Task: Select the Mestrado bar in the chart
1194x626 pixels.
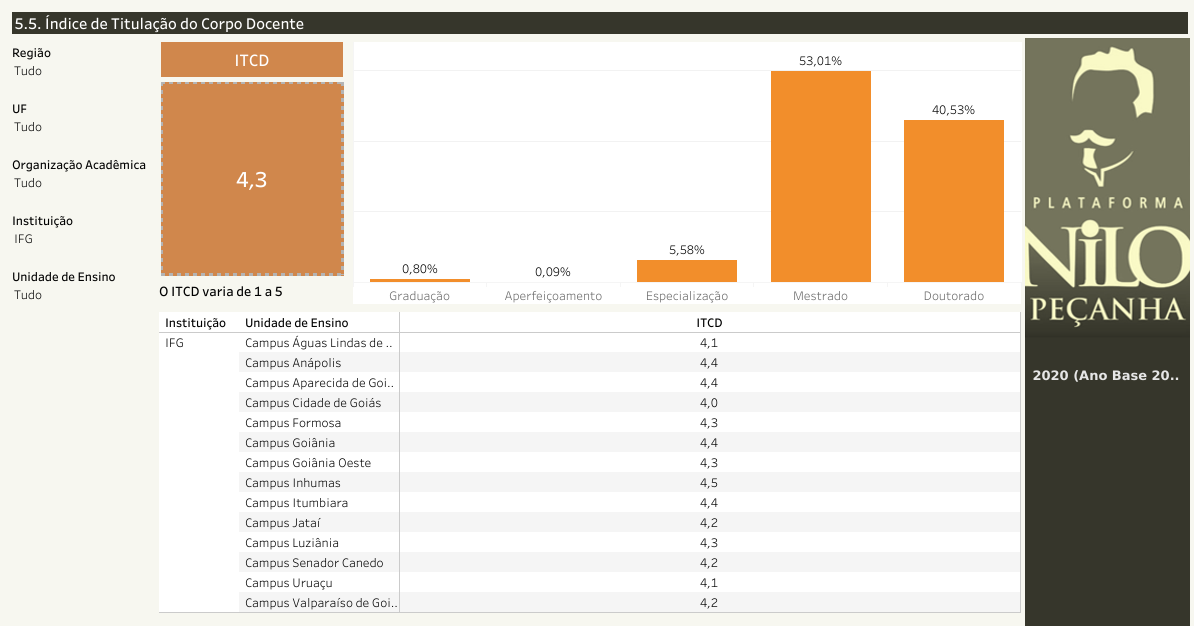Action: 820,177
